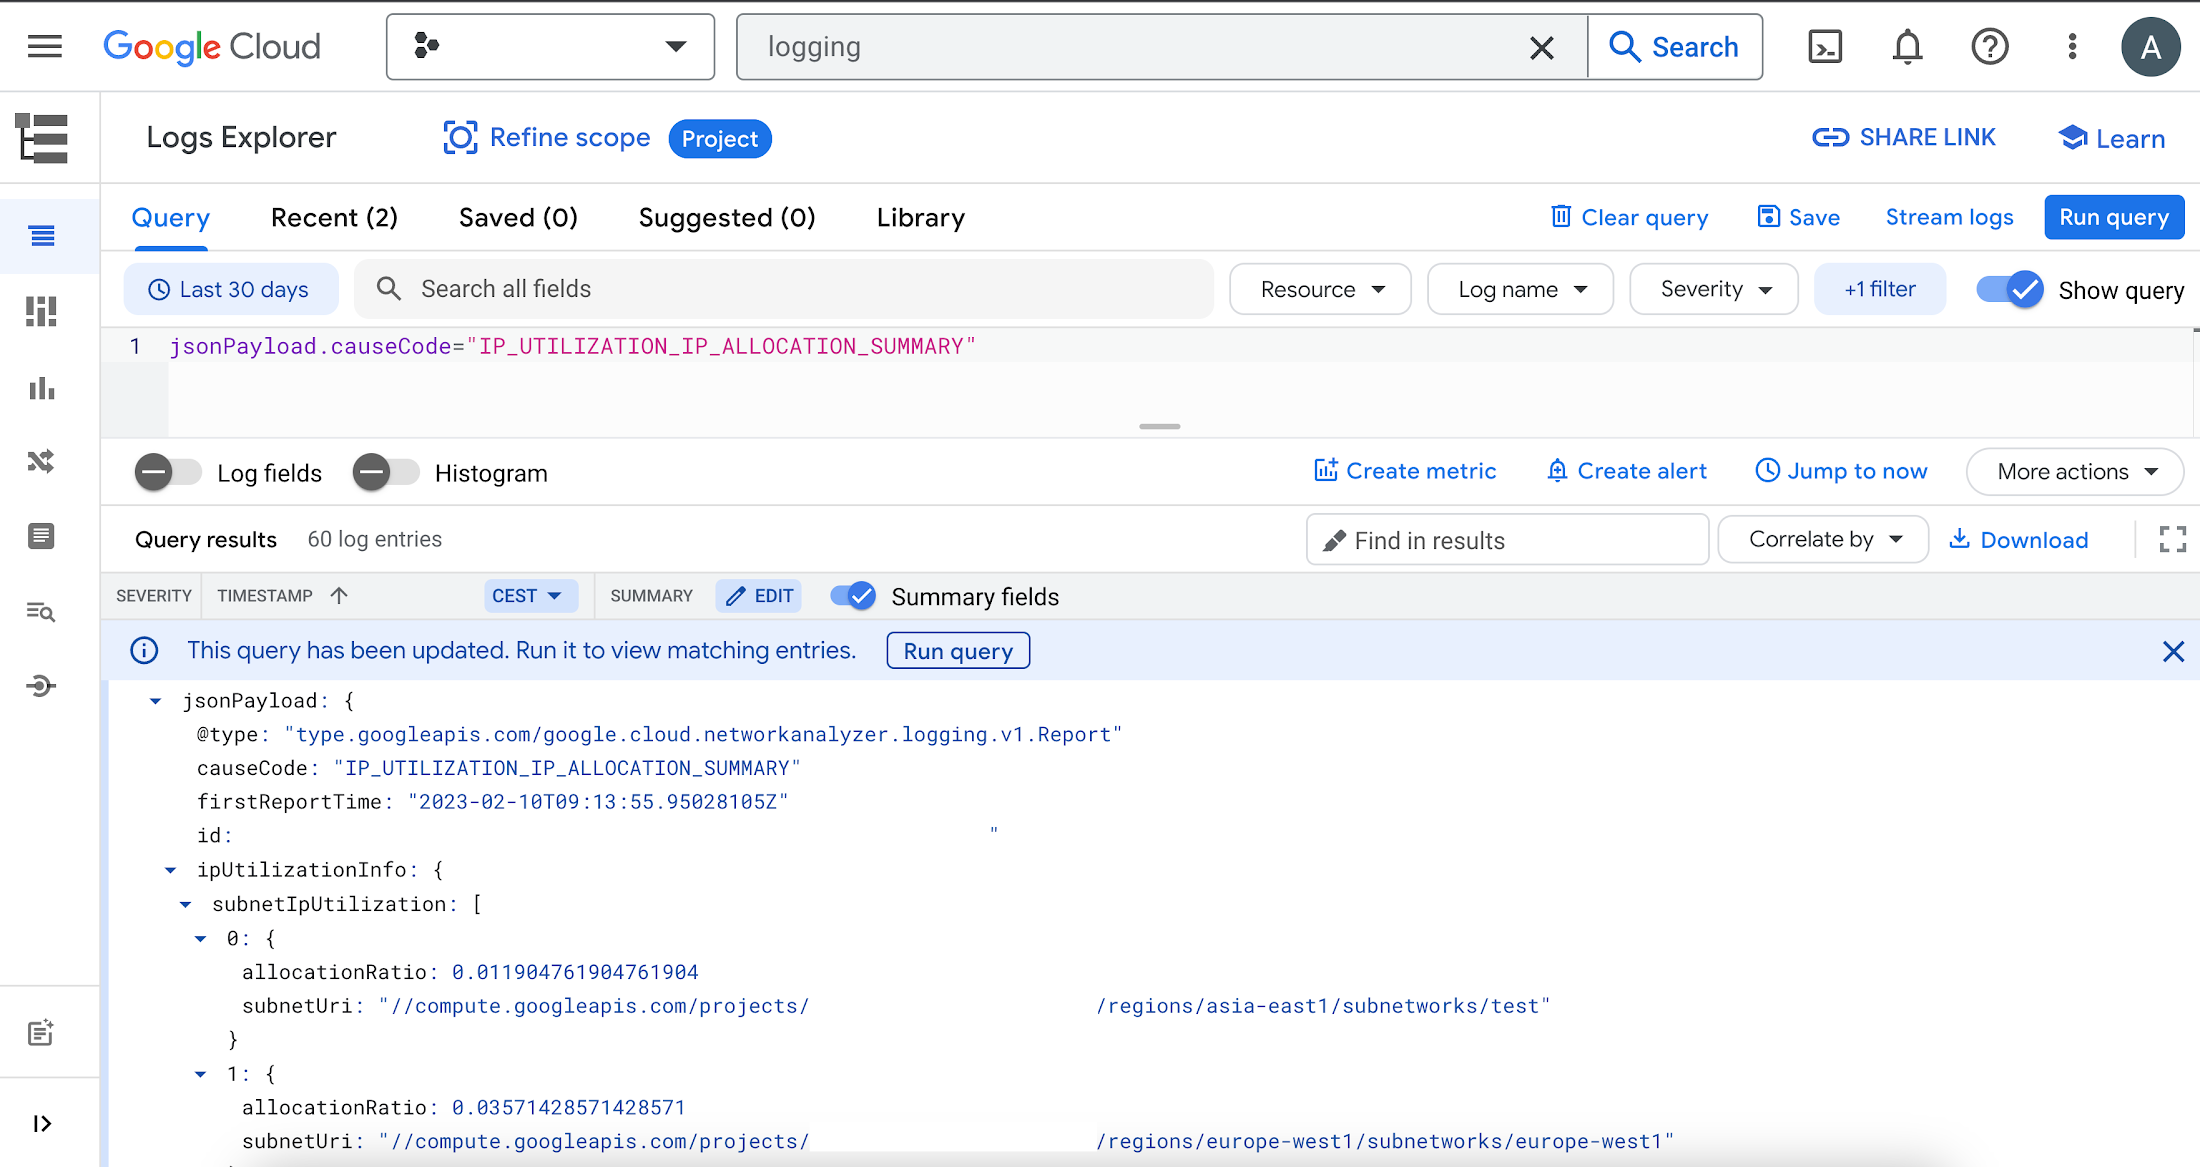The image size is (2200, 1167).
Task: Open Log Router shuffle sidebar icon
Action: coord(41,461)
